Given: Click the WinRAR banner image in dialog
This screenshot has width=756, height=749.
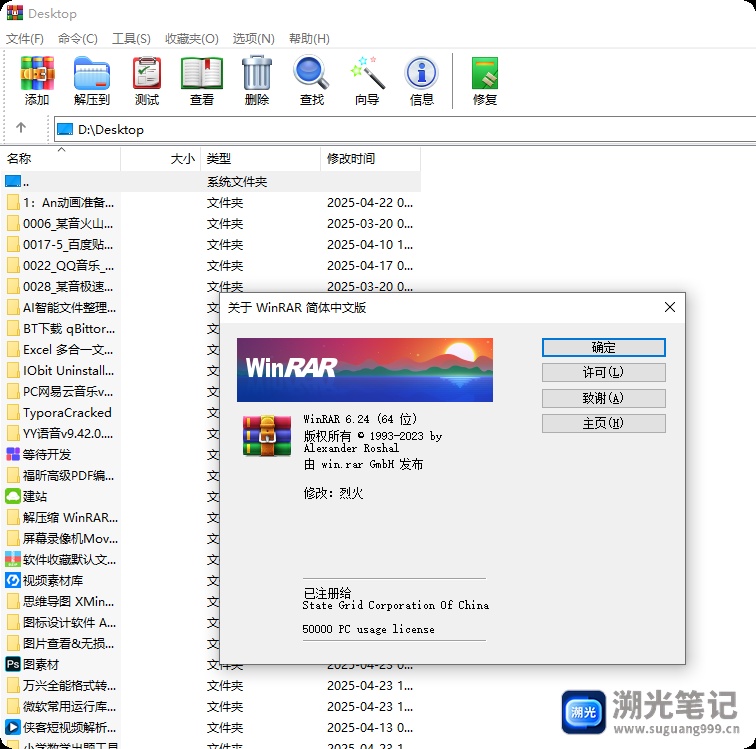Looking at the screenshot, I should (364, 370).
